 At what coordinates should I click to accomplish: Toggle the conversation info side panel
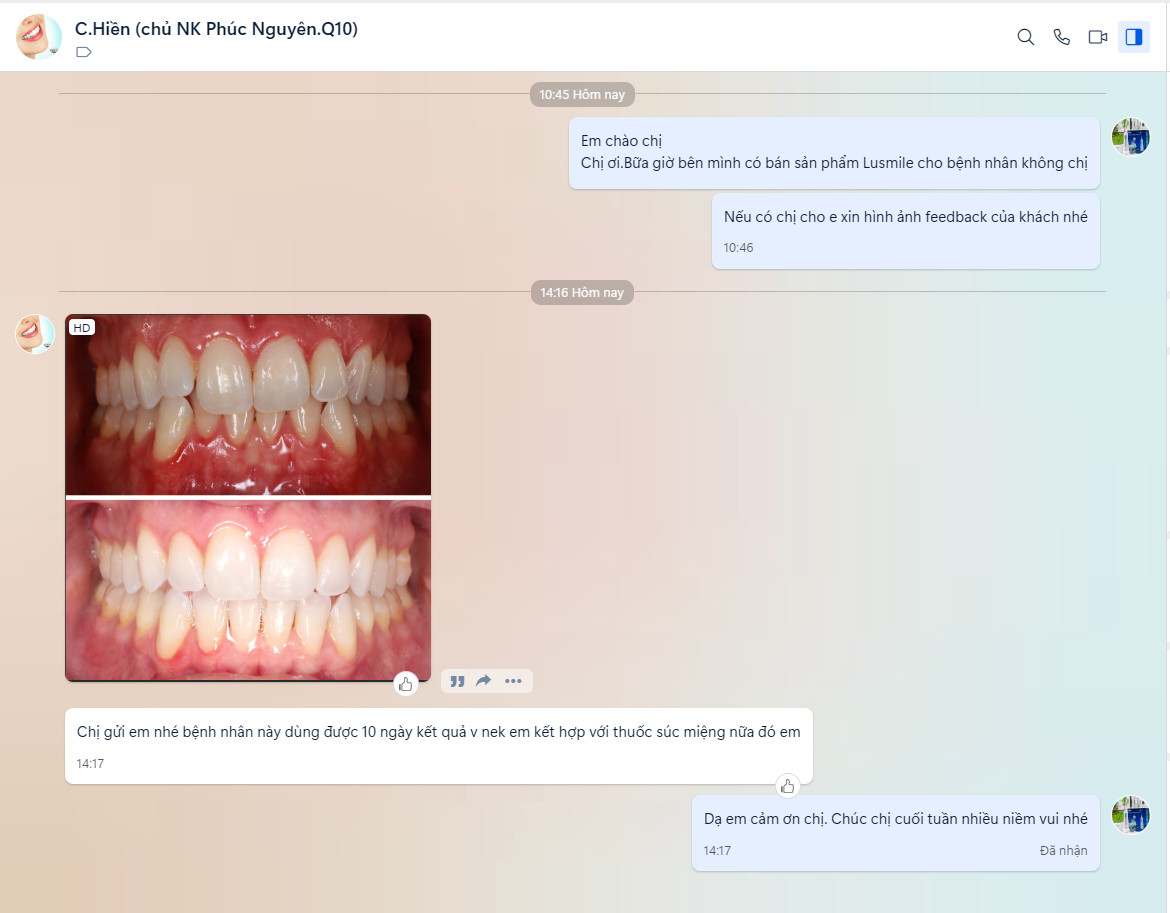click(x=1133, y=37)
